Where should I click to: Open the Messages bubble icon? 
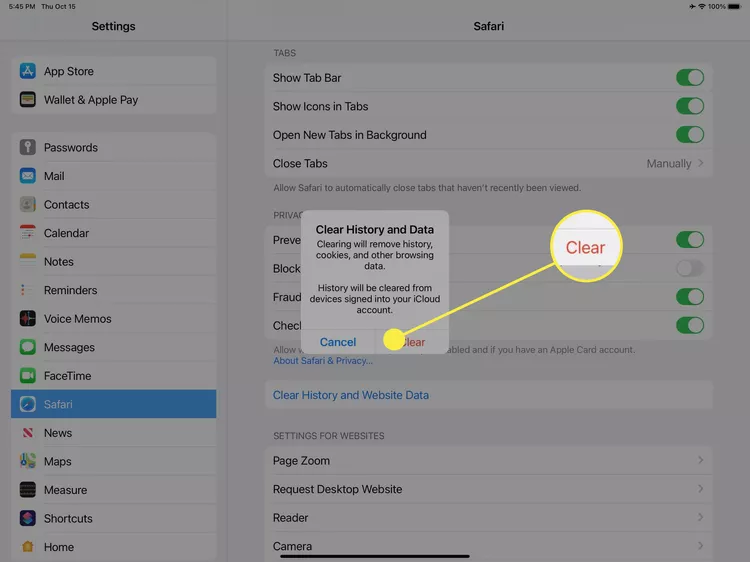28,347
